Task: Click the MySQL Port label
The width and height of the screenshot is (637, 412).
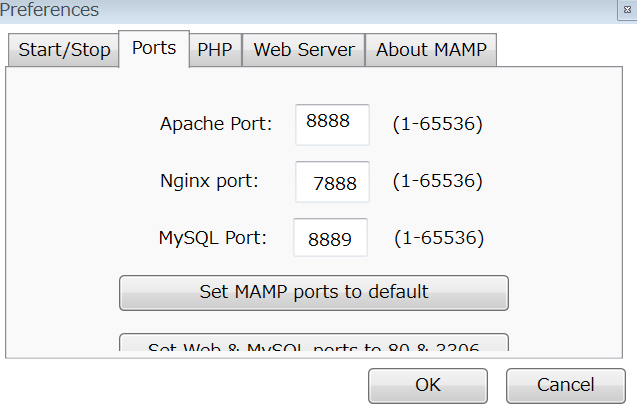Action: pyautogui.click(x=212, y=238)
